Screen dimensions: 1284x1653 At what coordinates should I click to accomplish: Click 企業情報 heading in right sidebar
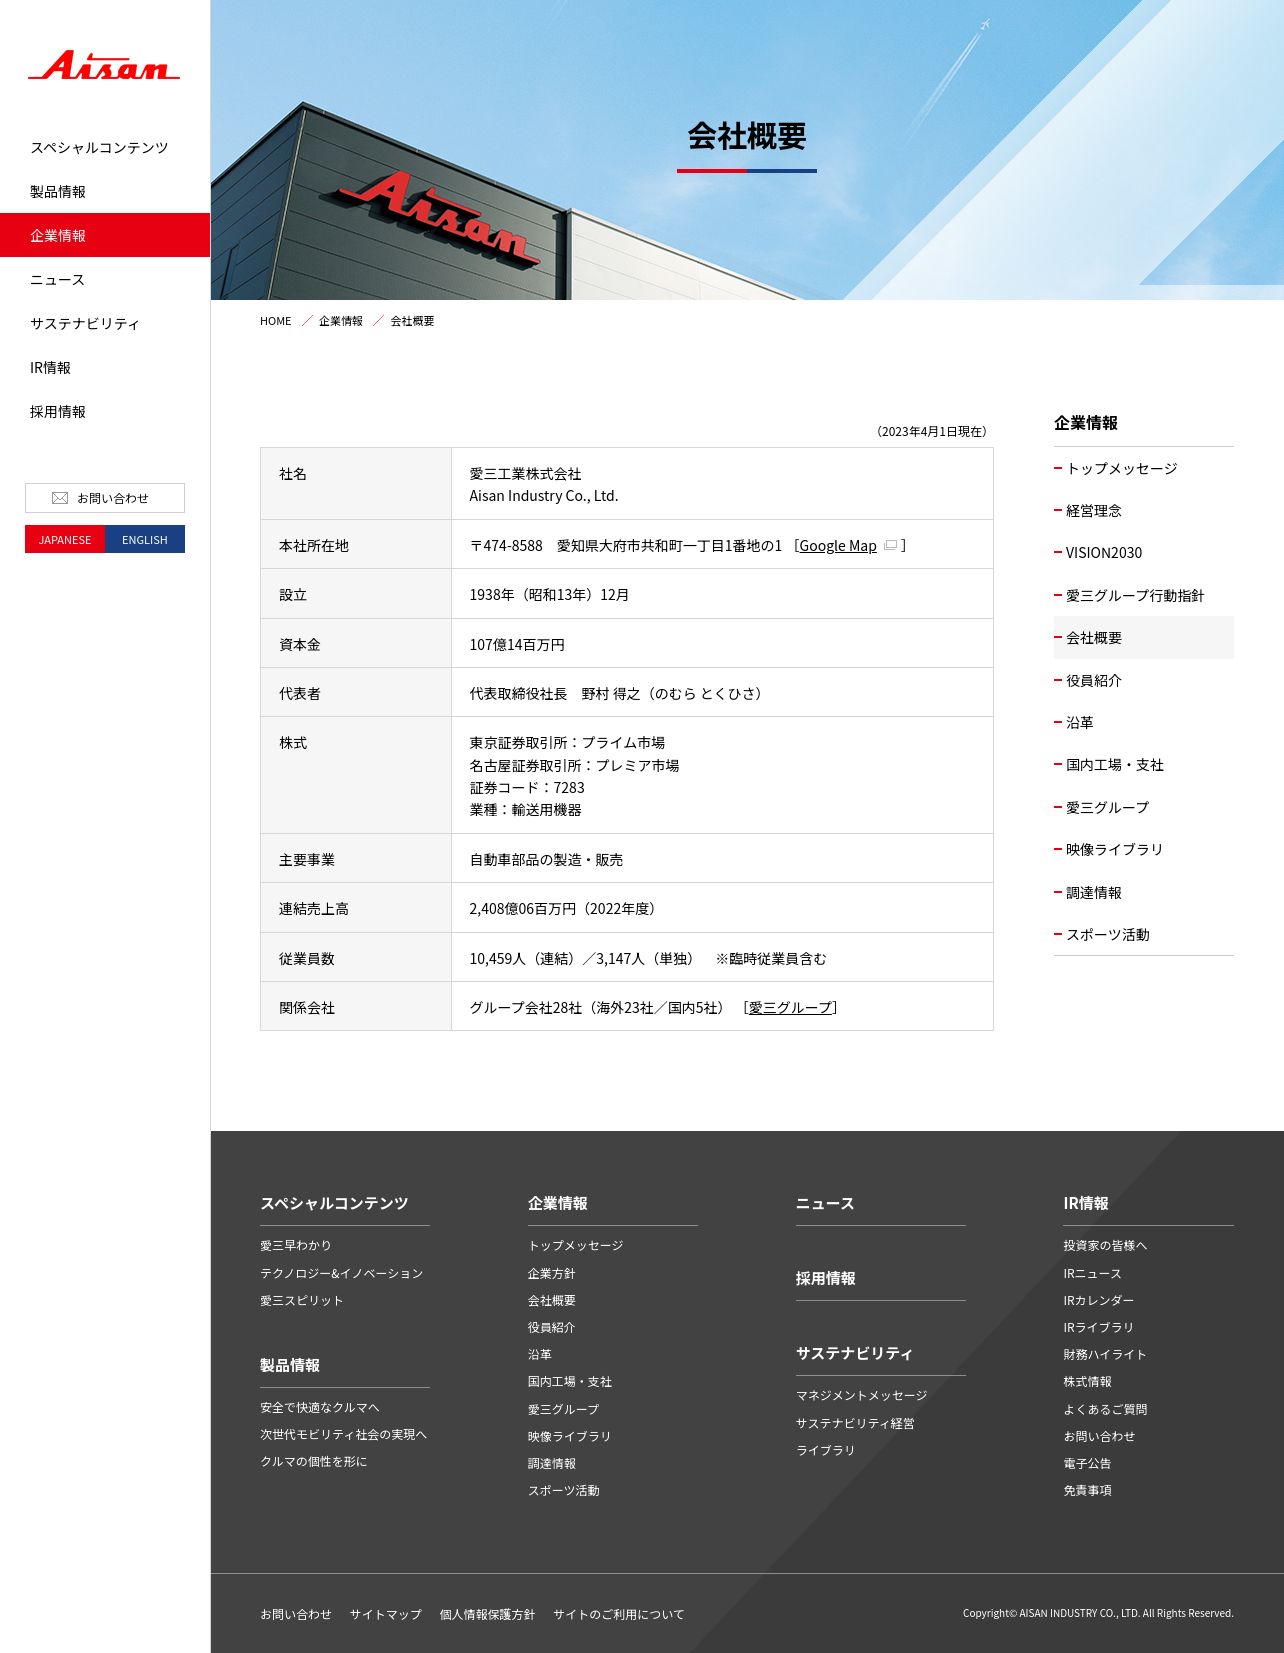[x=1086, y=423]
